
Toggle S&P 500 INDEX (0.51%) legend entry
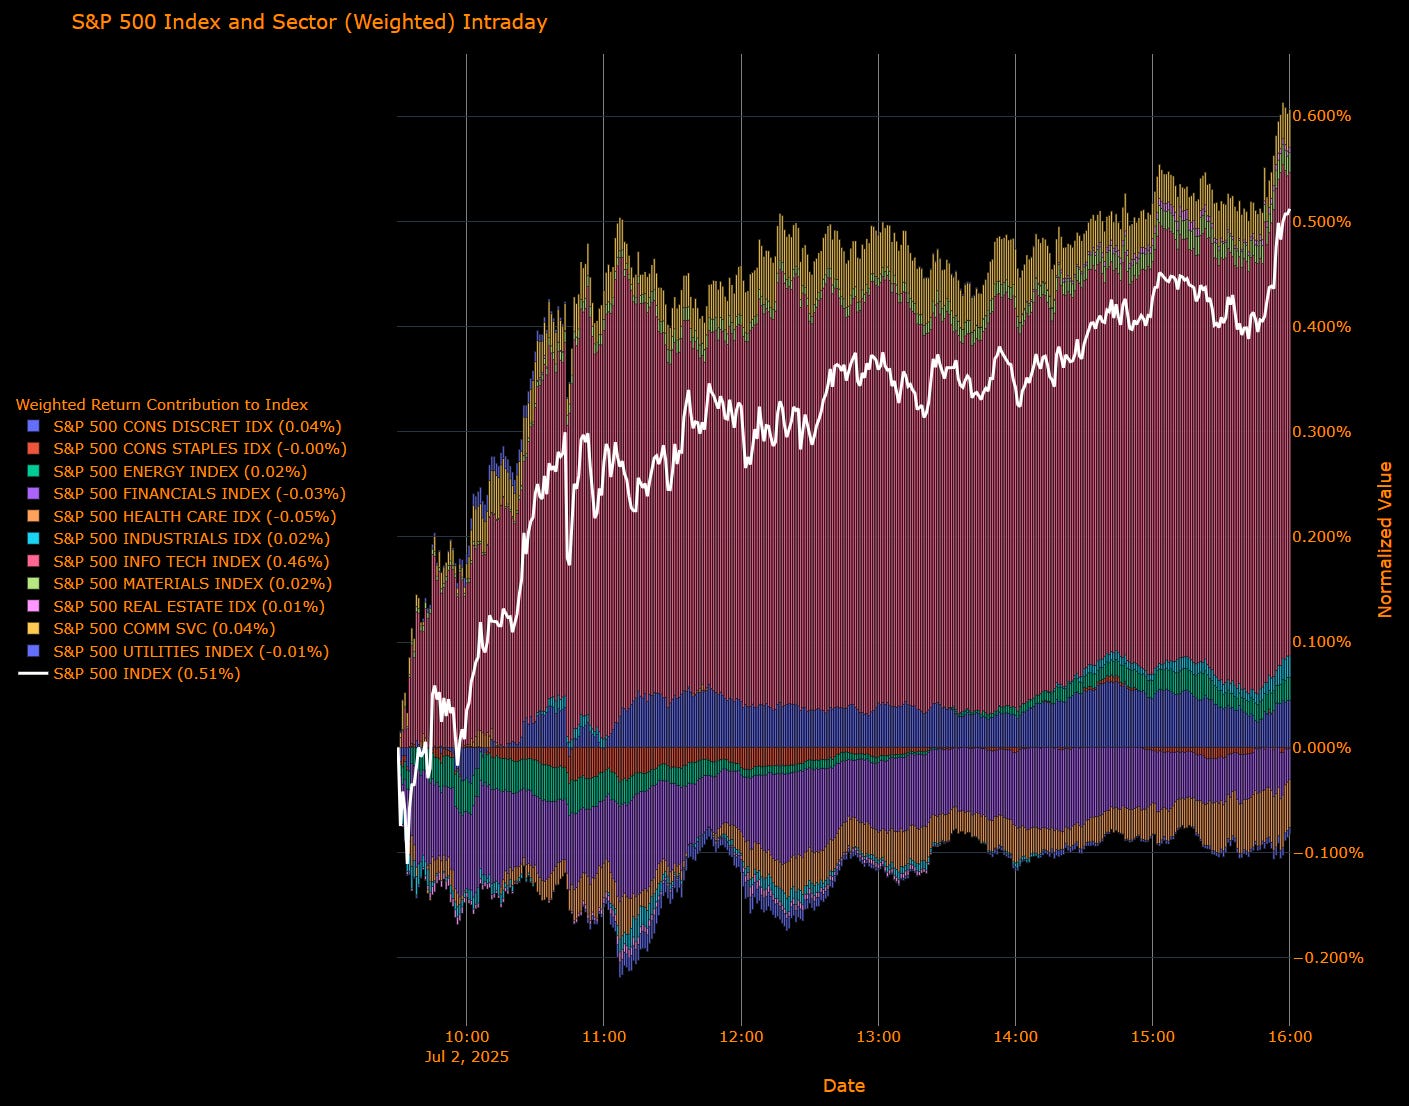point(147,674)
